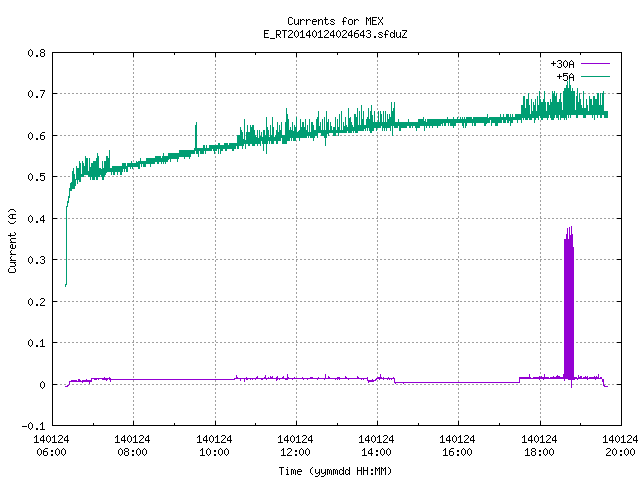Click the 0.8 y-axis tick label

click(36, 53)
